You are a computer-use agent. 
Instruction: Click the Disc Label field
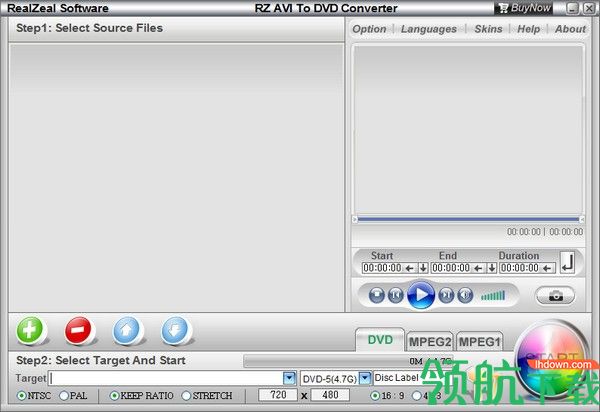[x=398, y=378]
